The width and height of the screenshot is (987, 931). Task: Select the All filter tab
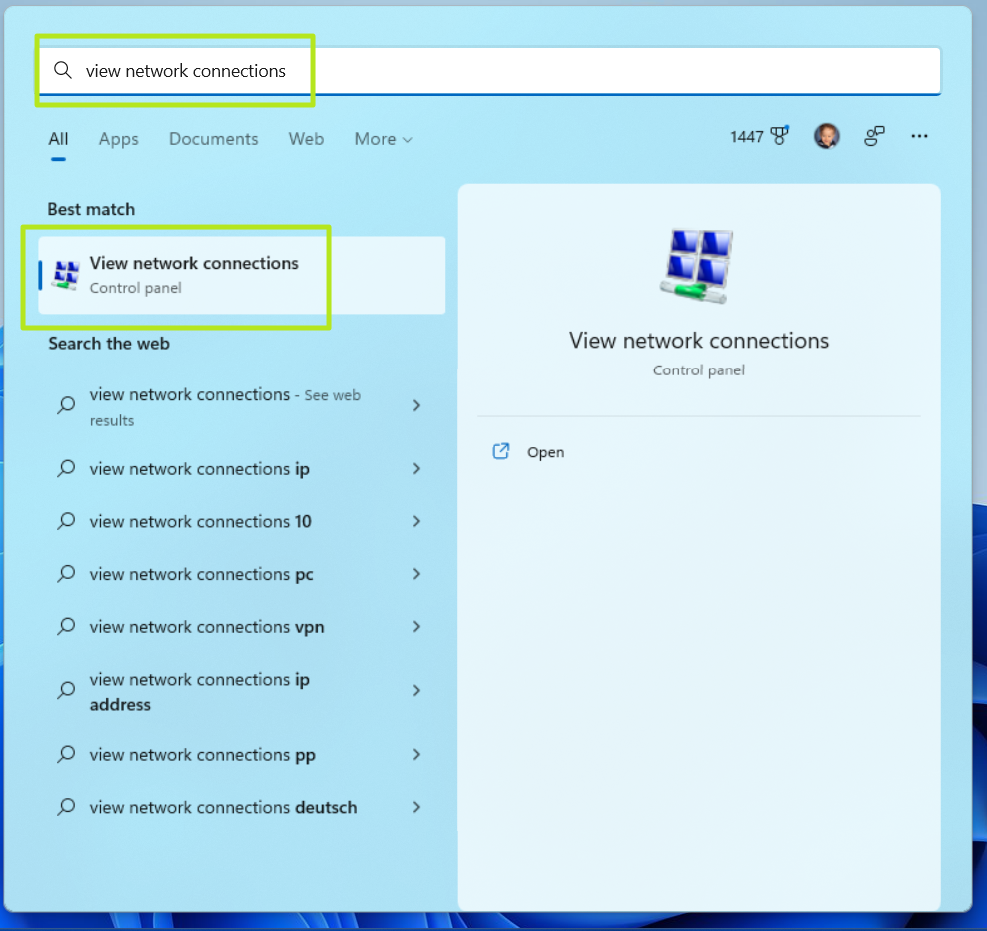point(57,139)
